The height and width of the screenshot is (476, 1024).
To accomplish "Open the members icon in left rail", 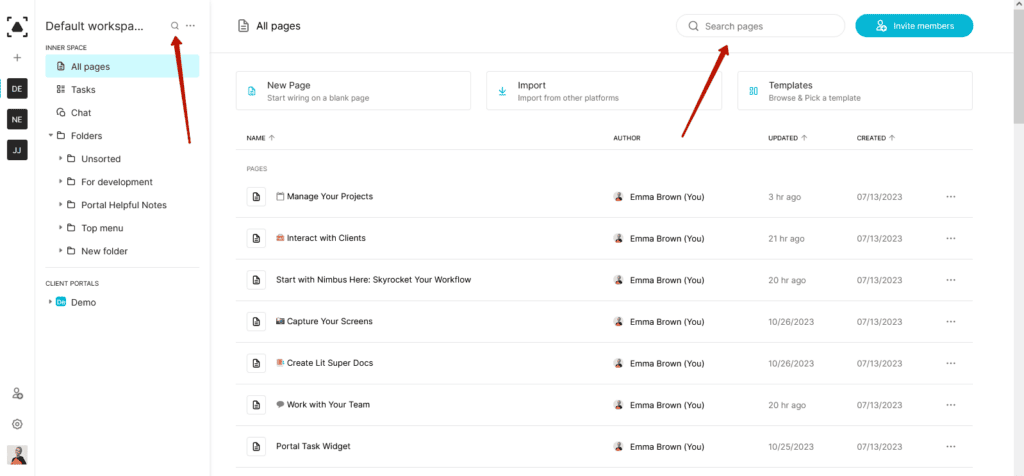I will 17,394.
